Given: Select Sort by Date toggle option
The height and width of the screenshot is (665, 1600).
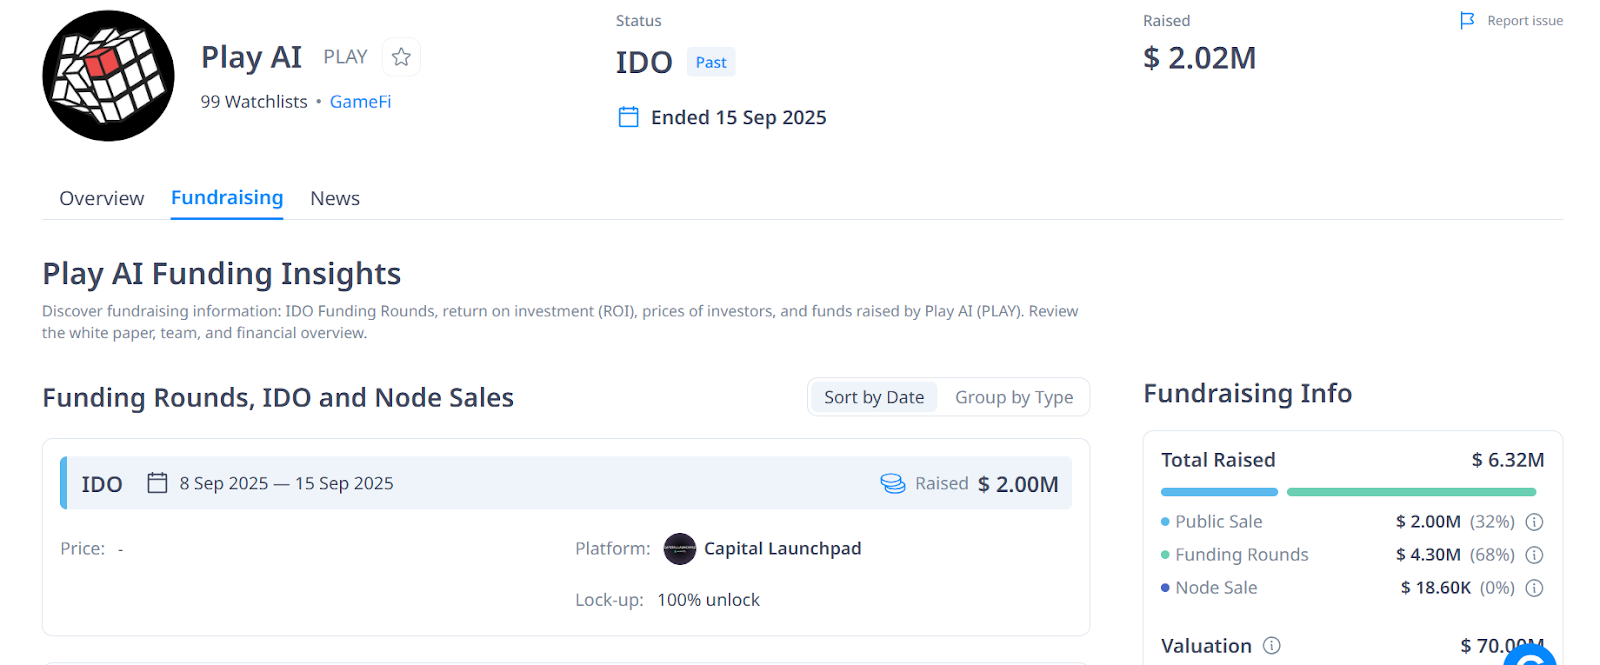Looking at the screenshot, I should click(873, 397).
